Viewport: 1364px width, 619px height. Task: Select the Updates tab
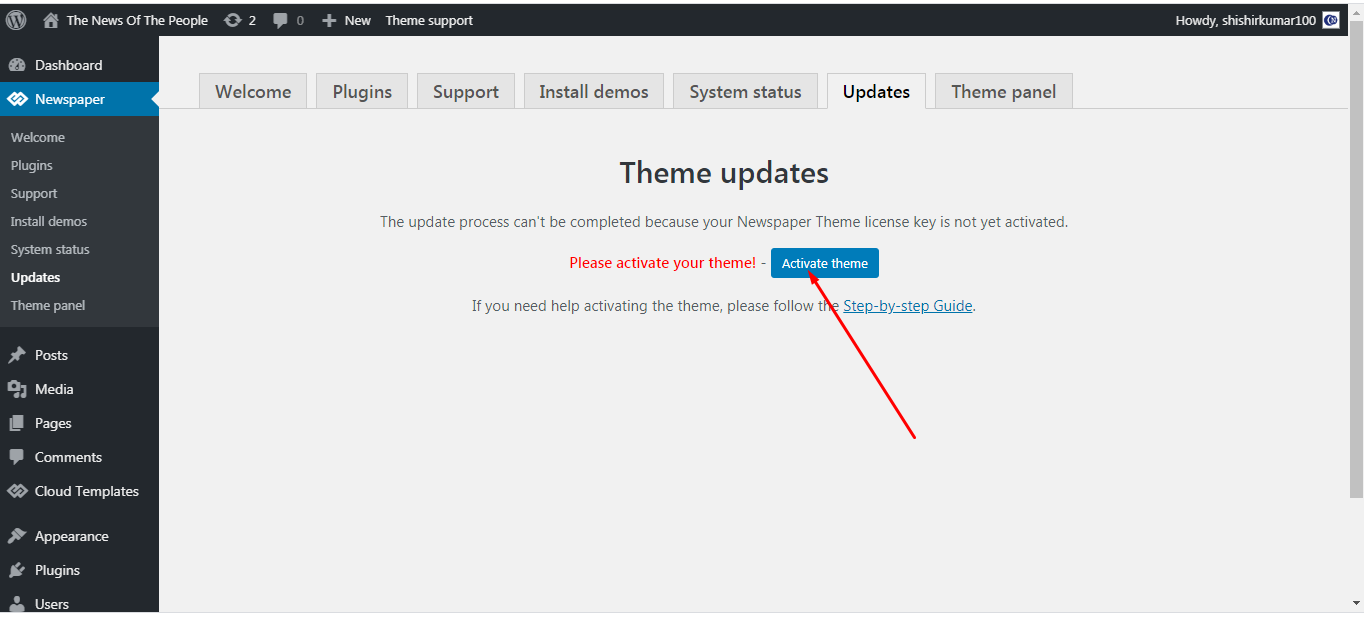876,91
